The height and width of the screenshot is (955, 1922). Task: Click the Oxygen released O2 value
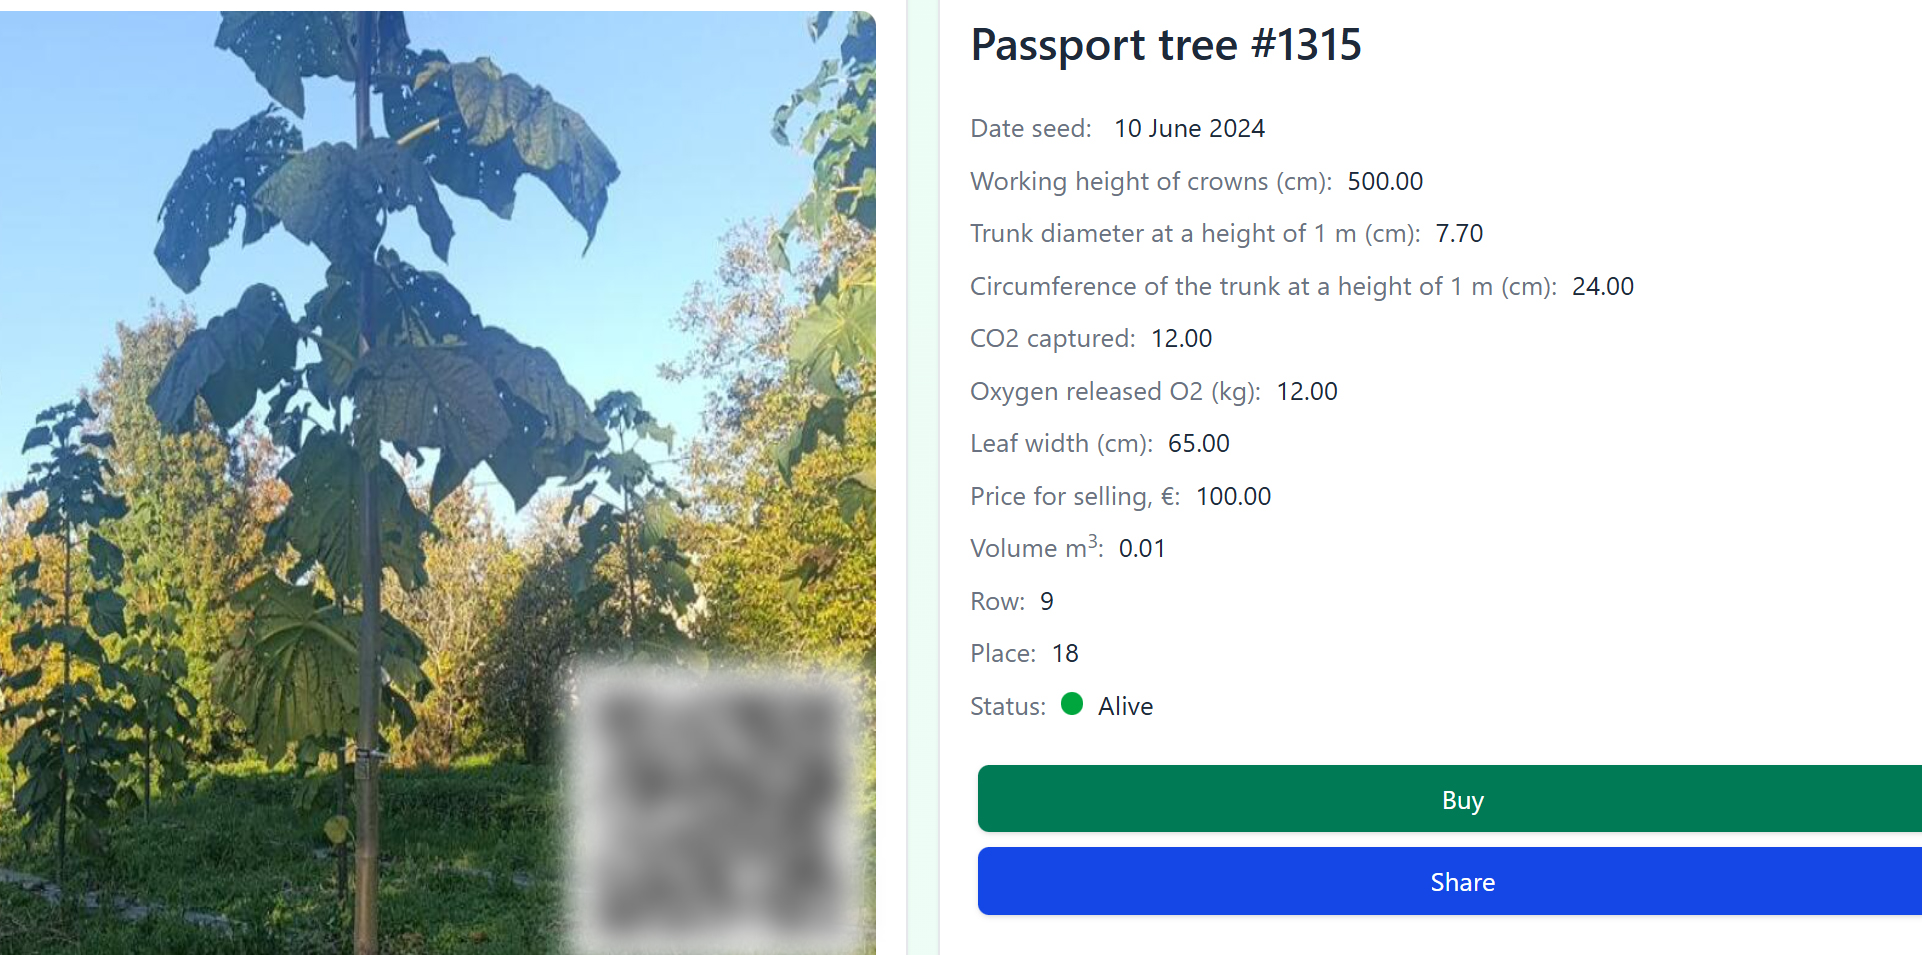coord(1306,392)
